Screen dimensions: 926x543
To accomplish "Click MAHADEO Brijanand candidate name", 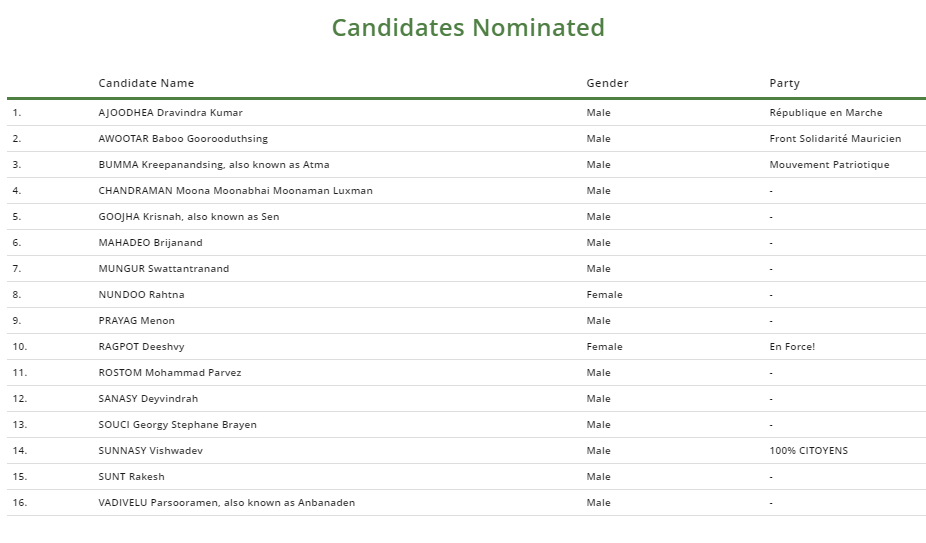I will [x=150, y=243].
